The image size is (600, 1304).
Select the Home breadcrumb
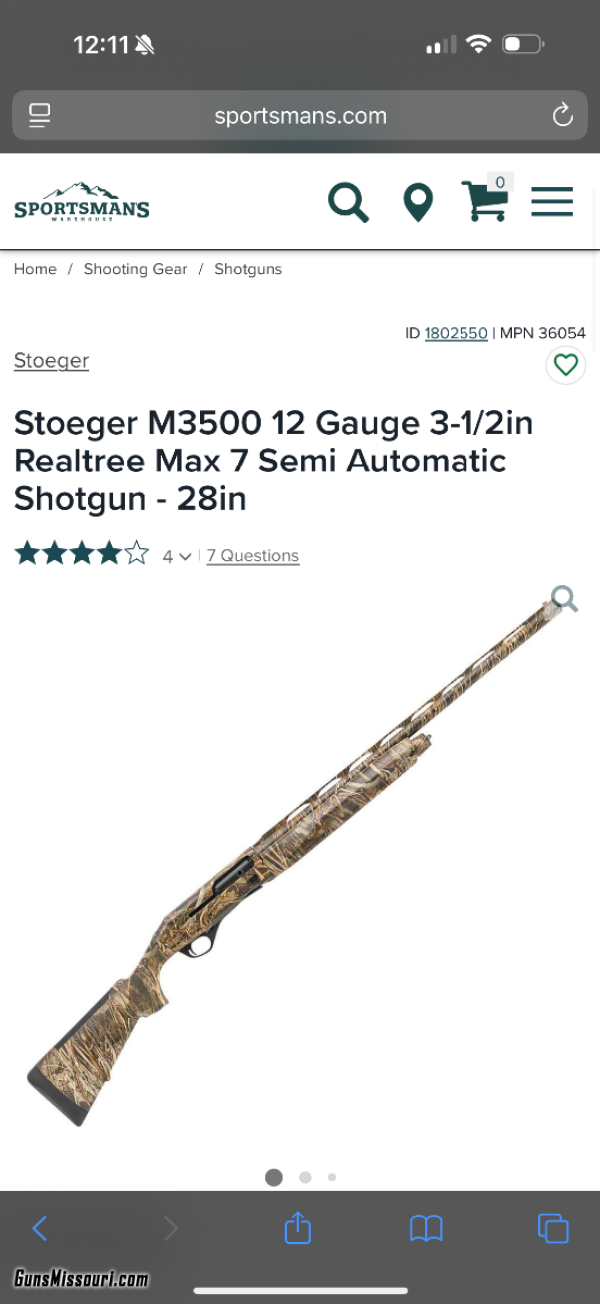pos(35,269)
